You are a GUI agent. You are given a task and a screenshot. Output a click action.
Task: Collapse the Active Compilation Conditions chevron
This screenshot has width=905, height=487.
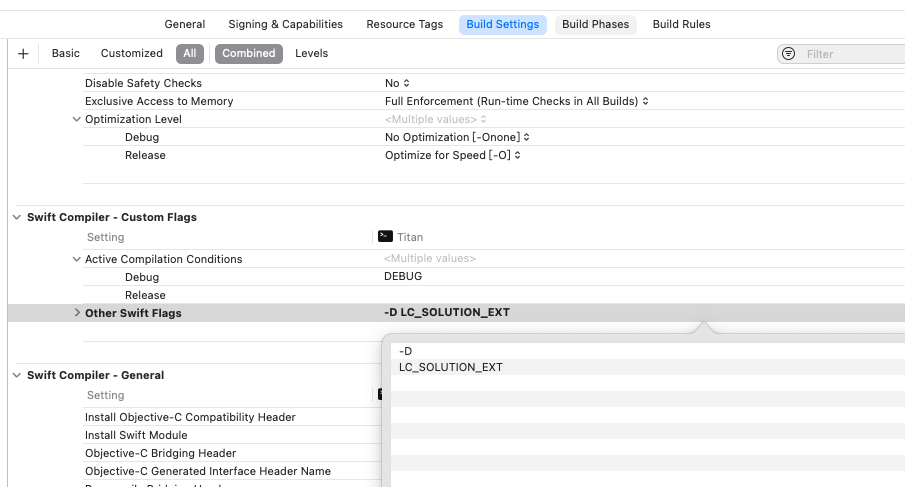pyautogui.click(x=77, y=259)
